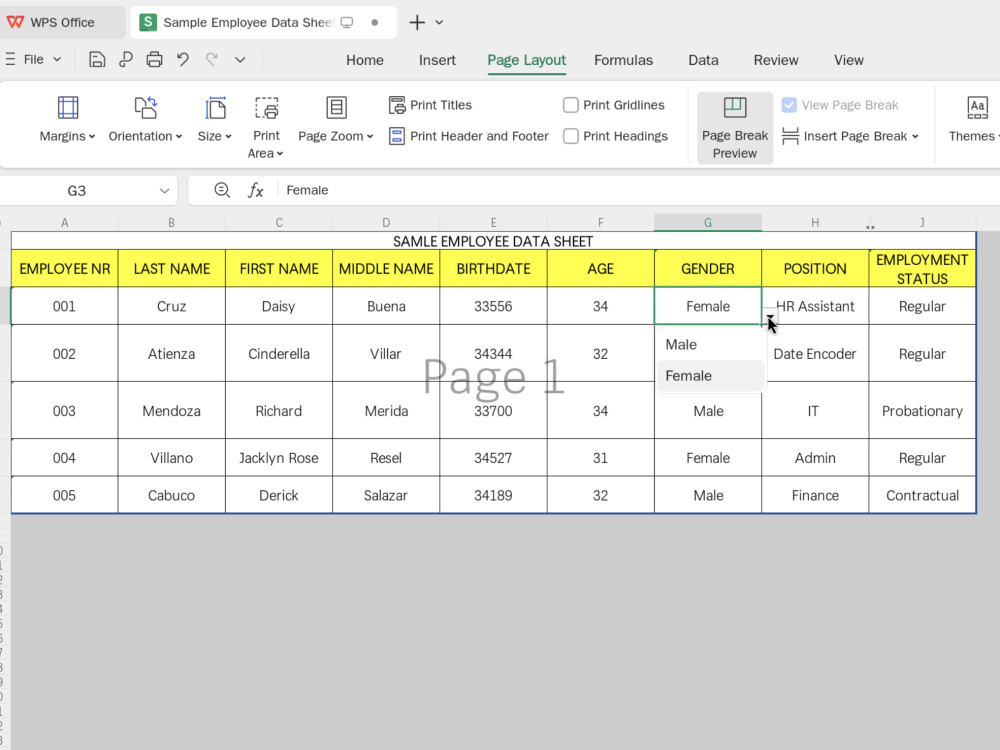This screenshot has height=750, width=1000.
Task: Select column A header
Action: pos(64,223)
